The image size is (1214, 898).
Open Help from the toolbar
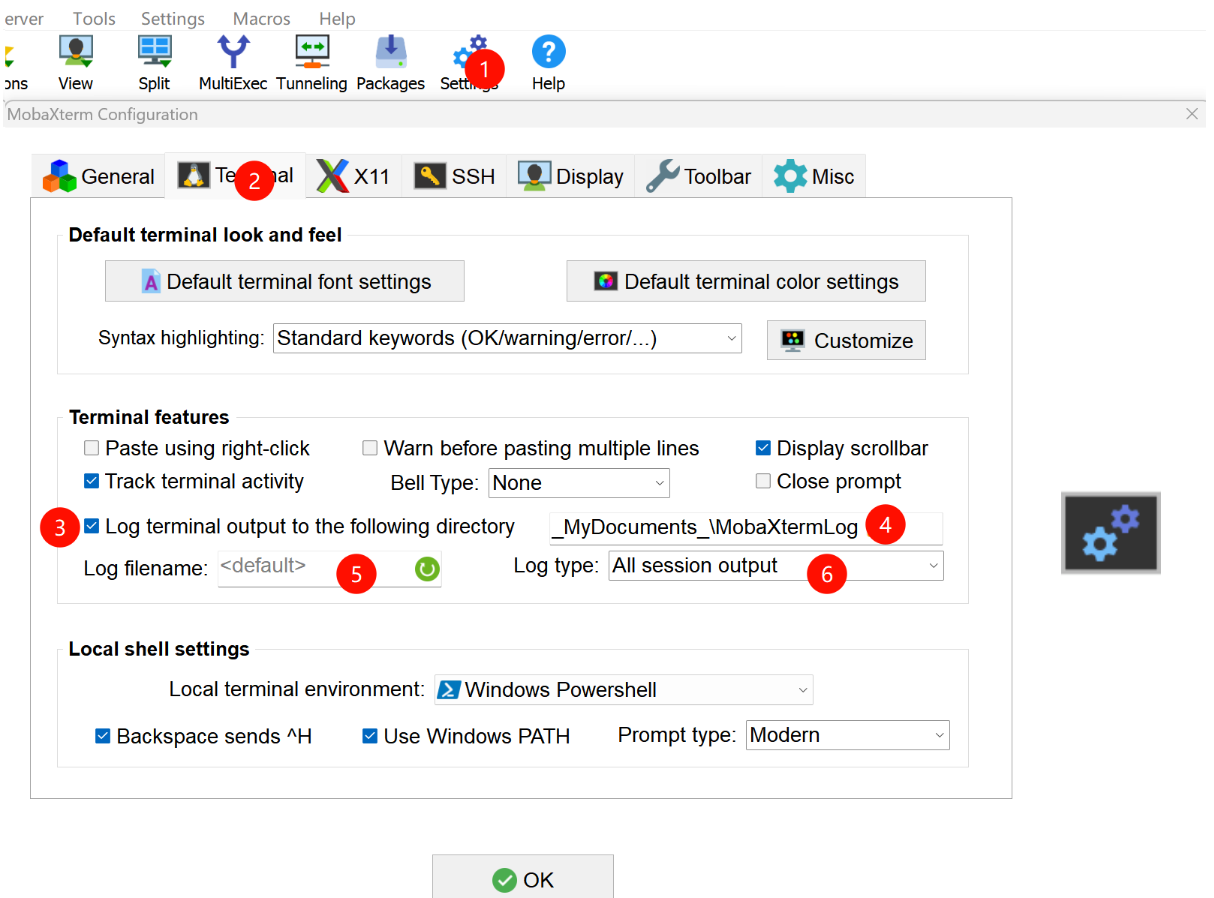point(548,63)
